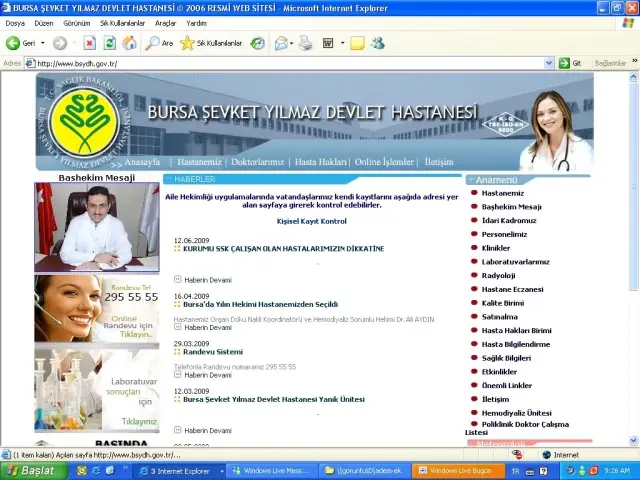Switch to Windows Live Messenger taskbar item
The height and width of the screenshot is (480, 640).
click(x=272, y=471)
